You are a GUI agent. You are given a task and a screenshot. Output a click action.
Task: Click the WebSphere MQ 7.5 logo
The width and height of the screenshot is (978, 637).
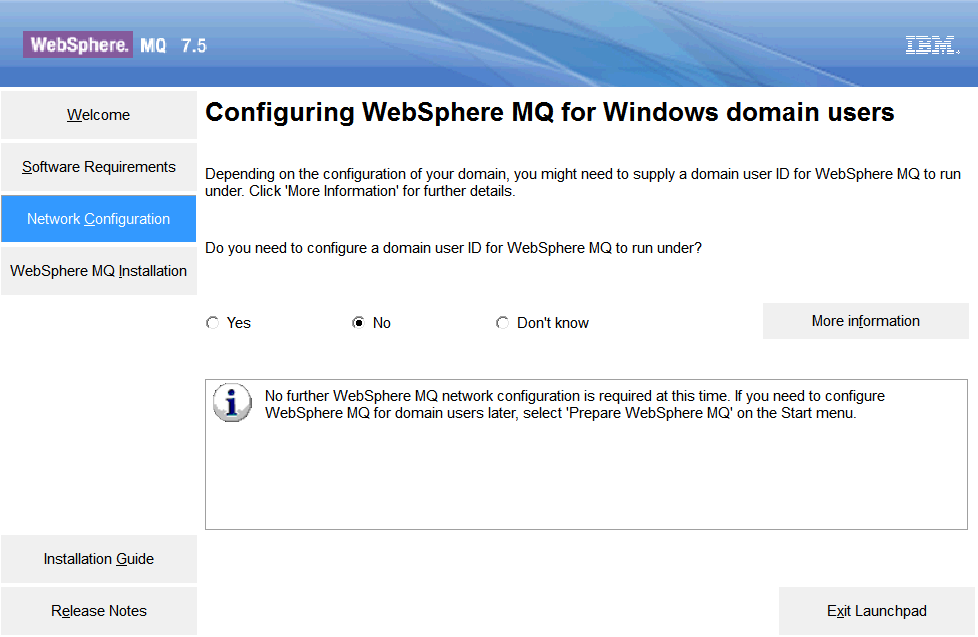115,45
